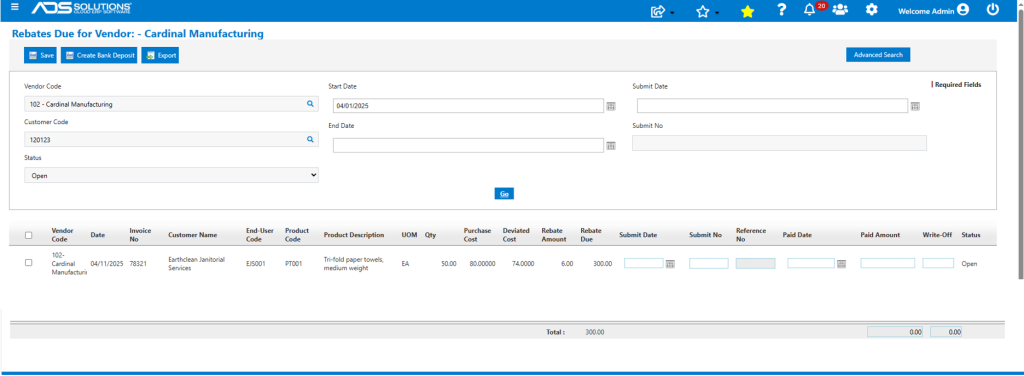Click the Submit Date filter input
This screenshot has height=376, width=1024.
point(773,106)
